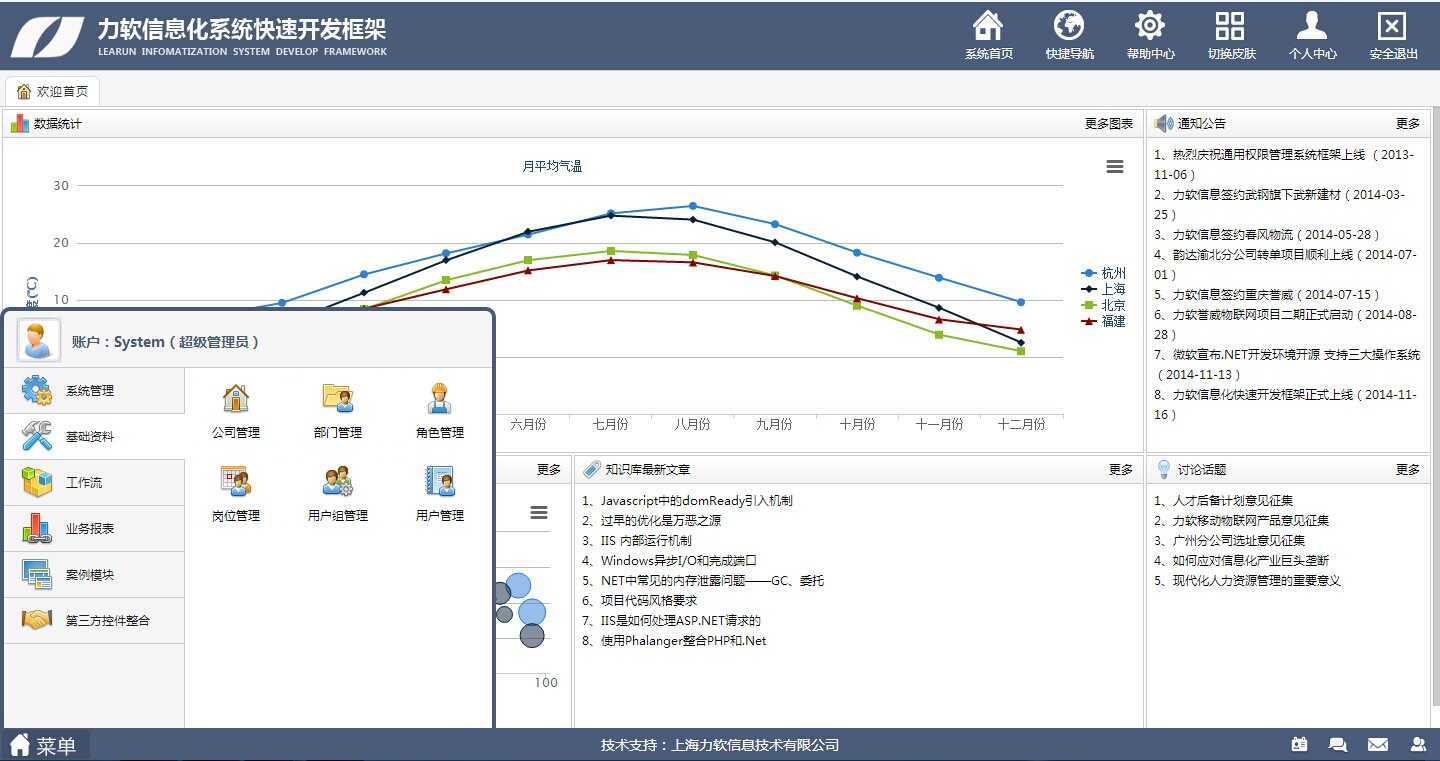Click the users group icon in footer
Image resolution: width=1440 pixels, height=761 pixels.
(1418, 744)
